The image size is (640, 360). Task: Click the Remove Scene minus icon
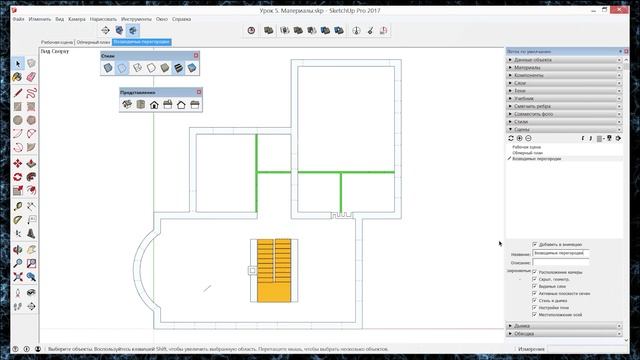point(528,138)
